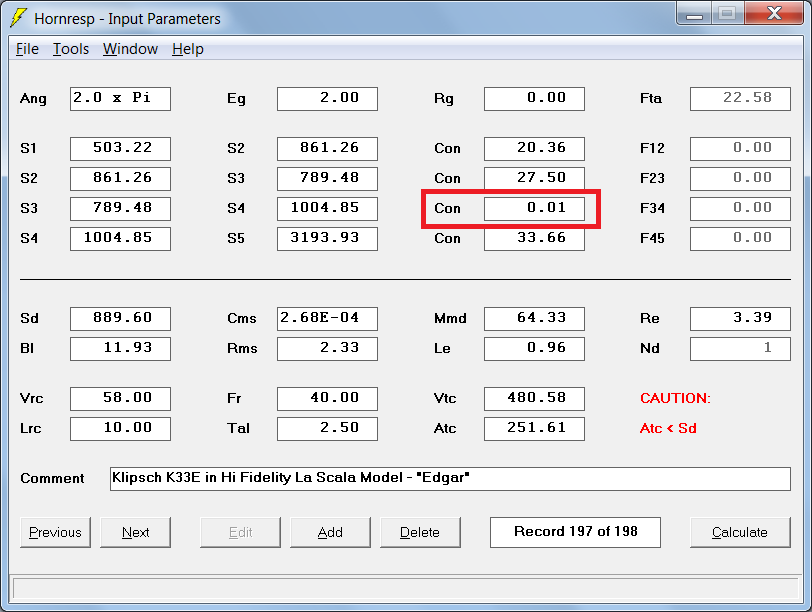Viewport: 812px width, 612px height.
Task: Select the Con field showing 0.01
Action: (534, 209)
